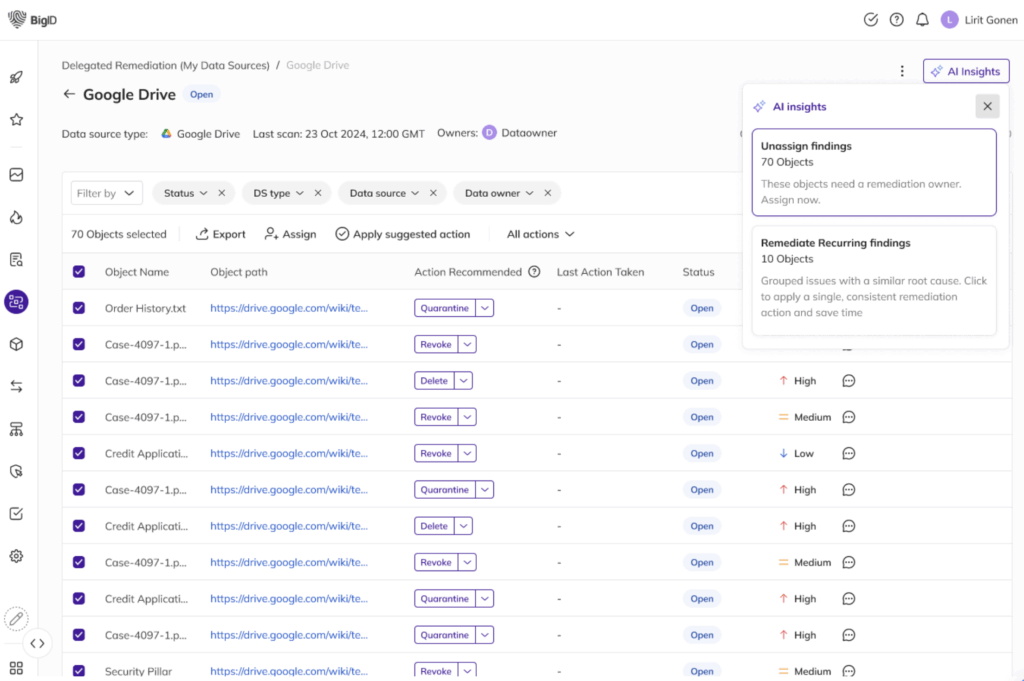The height and width of the screenshot is (681, 1024).
Task: Expand the Quarantine action arrow for Order History.txt
Action: pos(484,308)
